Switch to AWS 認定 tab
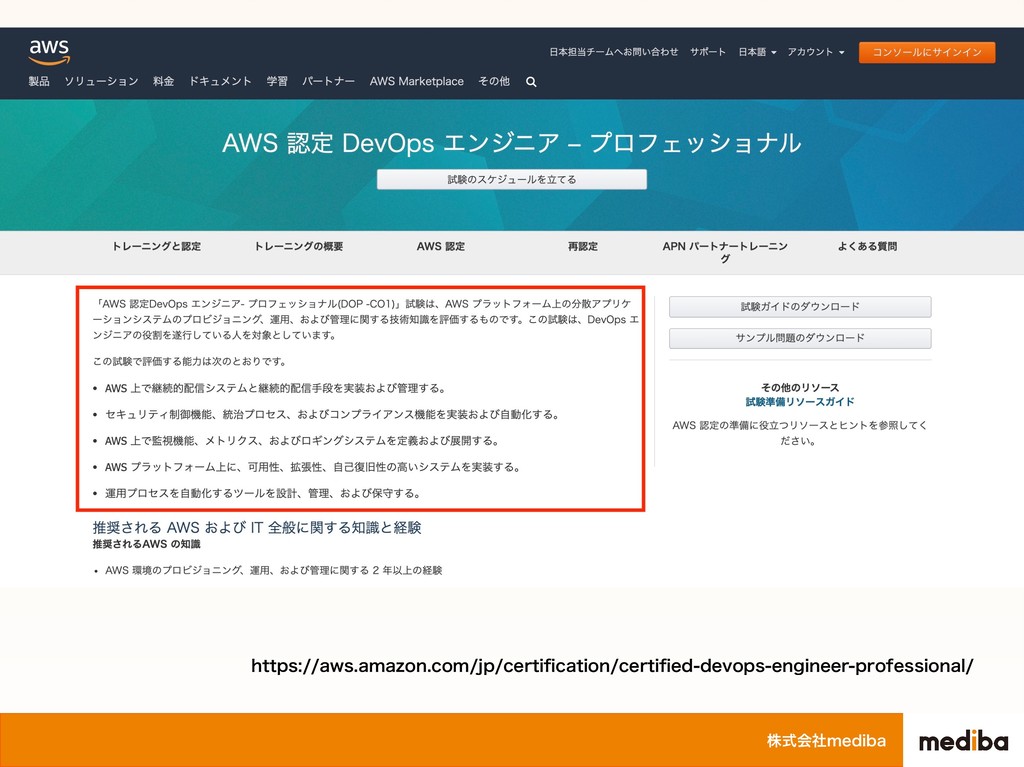 coord(441,246)
